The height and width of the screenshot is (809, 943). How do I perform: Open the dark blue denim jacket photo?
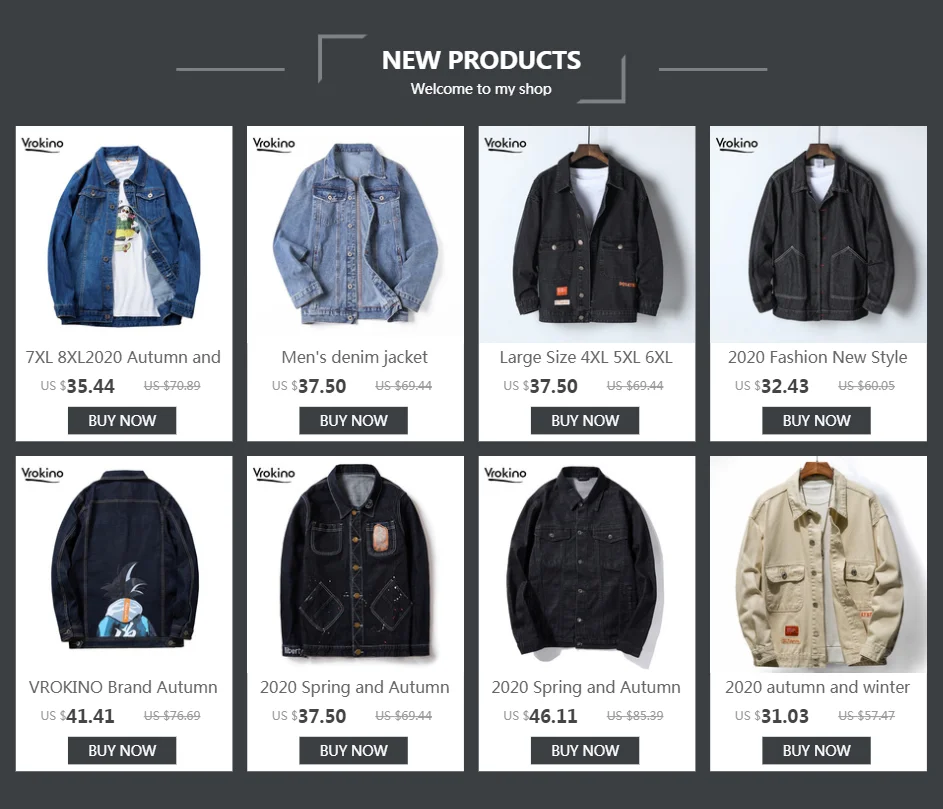coord(124,235)
